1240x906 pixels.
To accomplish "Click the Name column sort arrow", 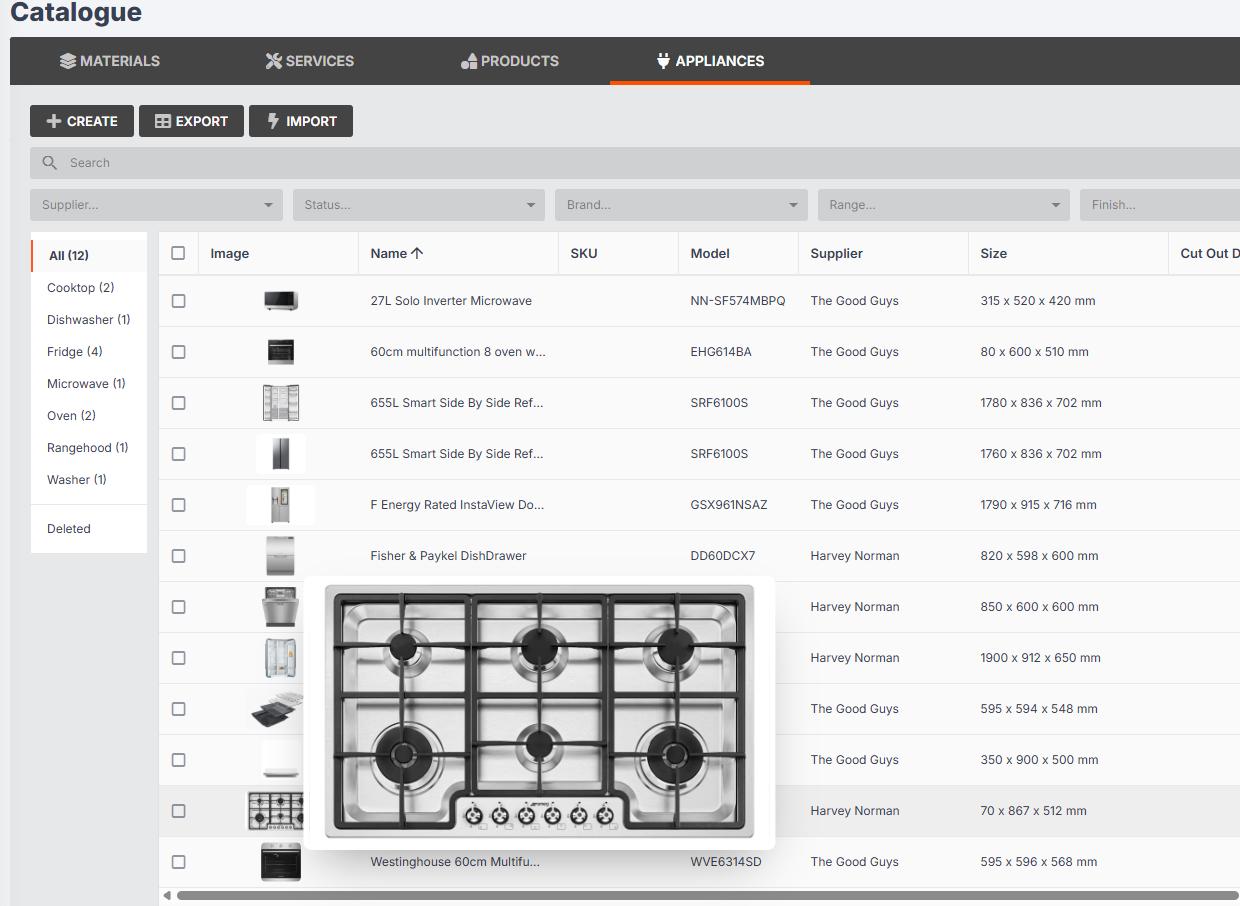I will 417,254.
